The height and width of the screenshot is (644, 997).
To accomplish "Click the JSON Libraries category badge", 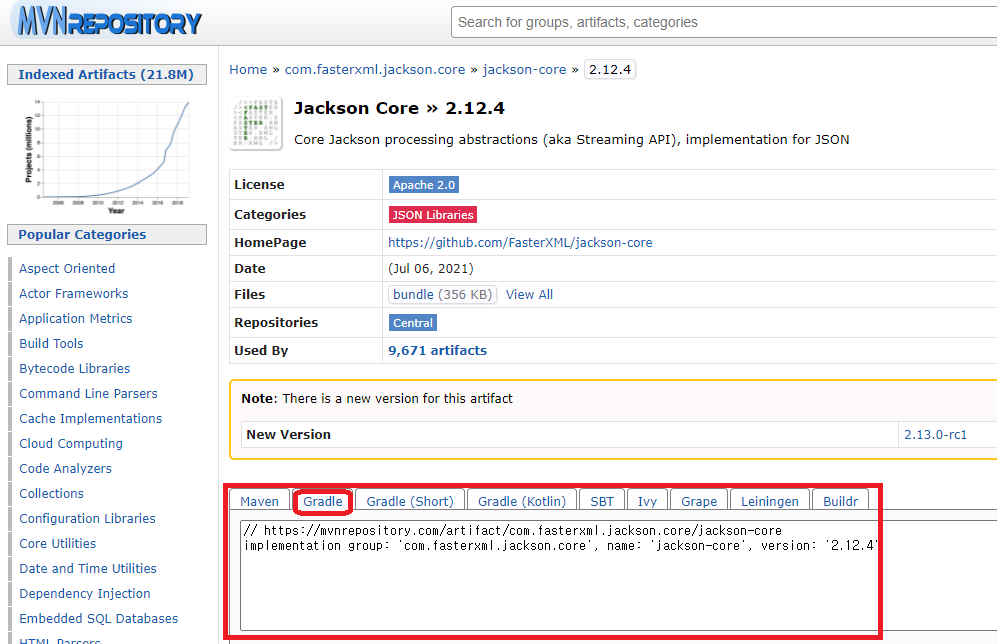I will (433, 215).
